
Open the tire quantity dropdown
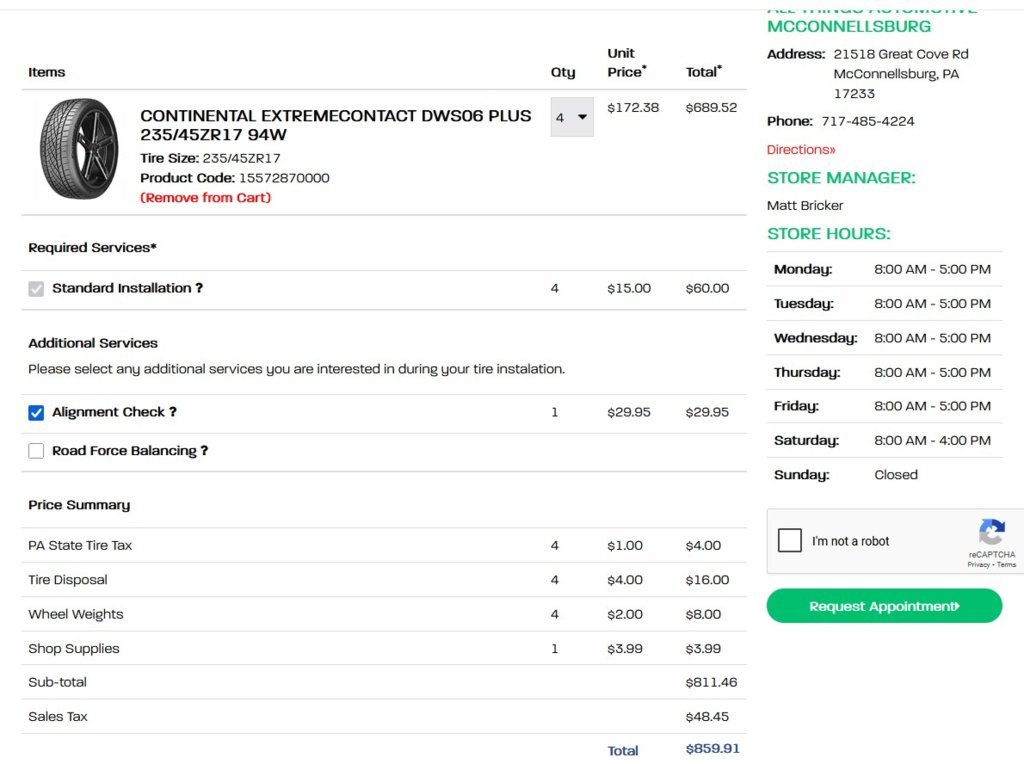572,117
